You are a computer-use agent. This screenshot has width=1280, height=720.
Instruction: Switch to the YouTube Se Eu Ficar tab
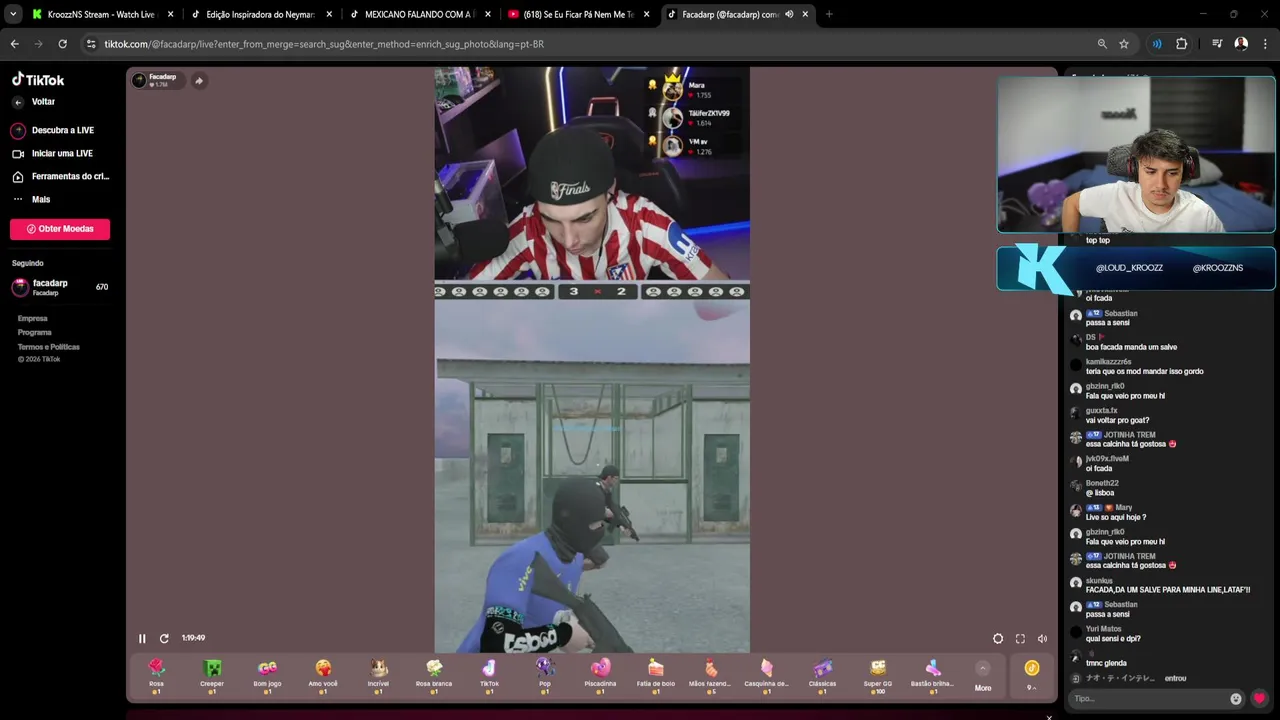pos(578,15)
